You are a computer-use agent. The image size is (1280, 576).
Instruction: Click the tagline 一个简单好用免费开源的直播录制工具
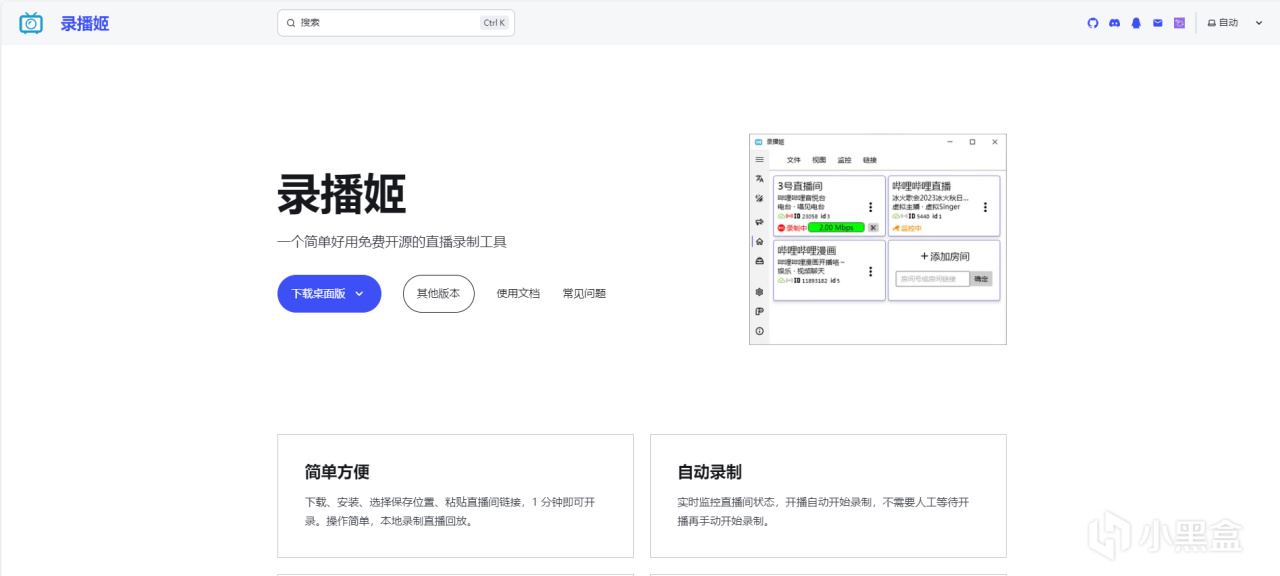[x=392, y=242]
